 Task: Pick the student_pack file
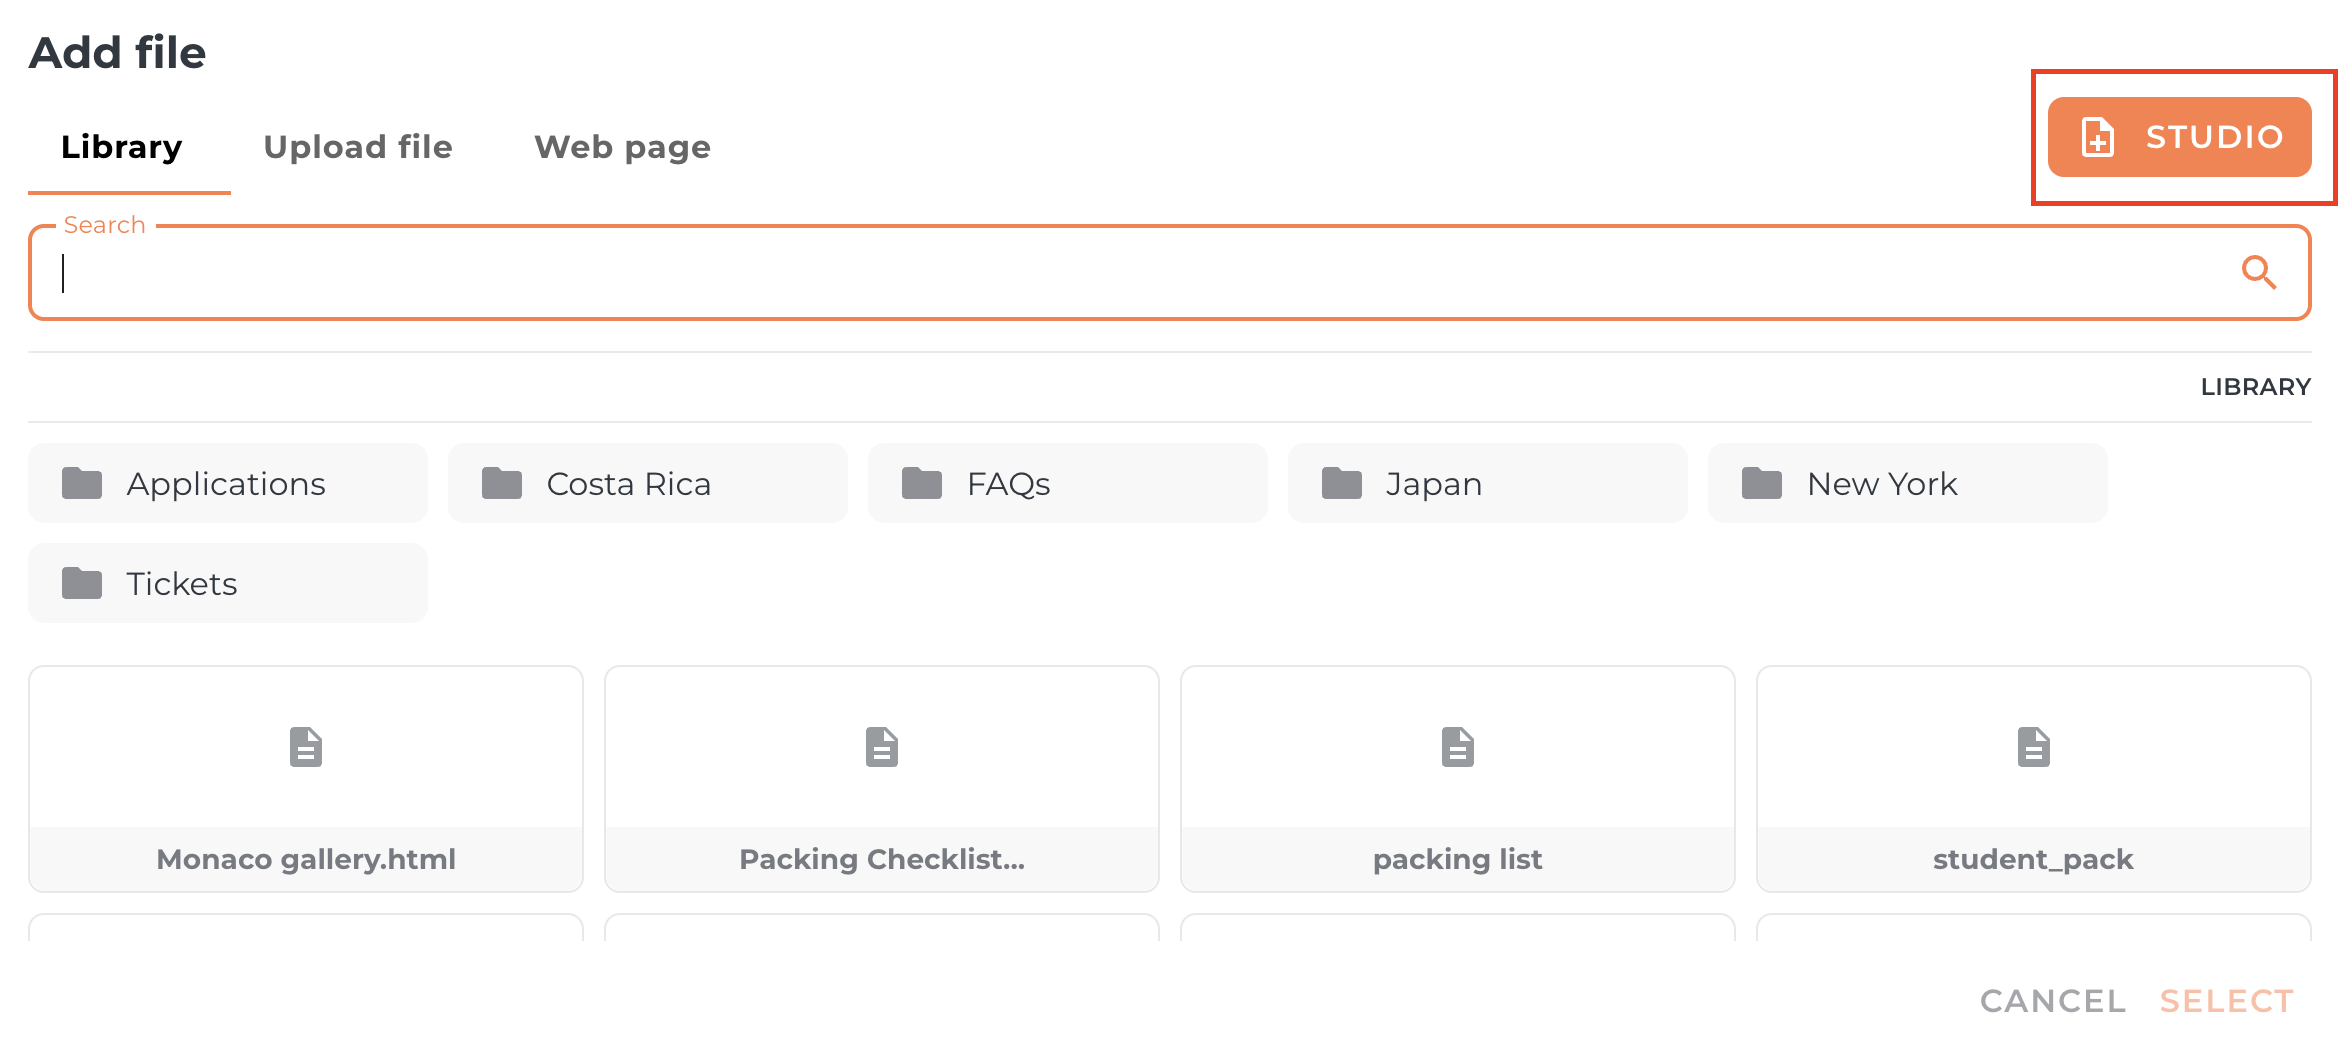pos(2034,778)
